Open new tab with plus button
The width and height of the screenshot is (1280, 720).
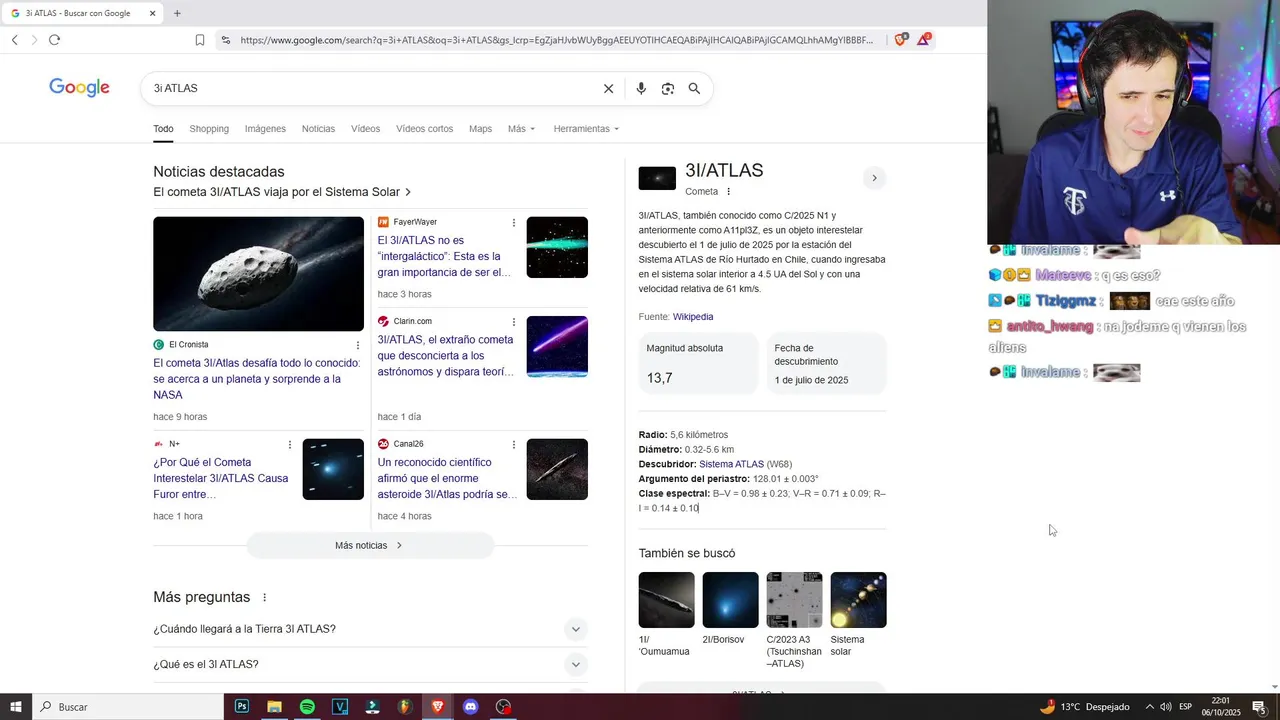click(177, 13)
